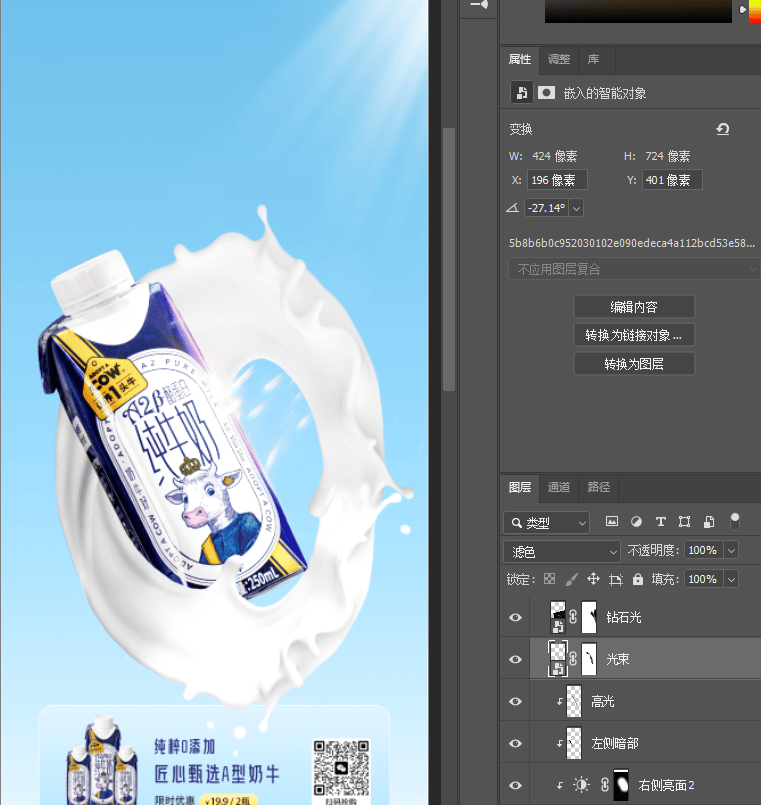Click the smart object filename 5b8b6b0c95...

(x=632, y=243)
